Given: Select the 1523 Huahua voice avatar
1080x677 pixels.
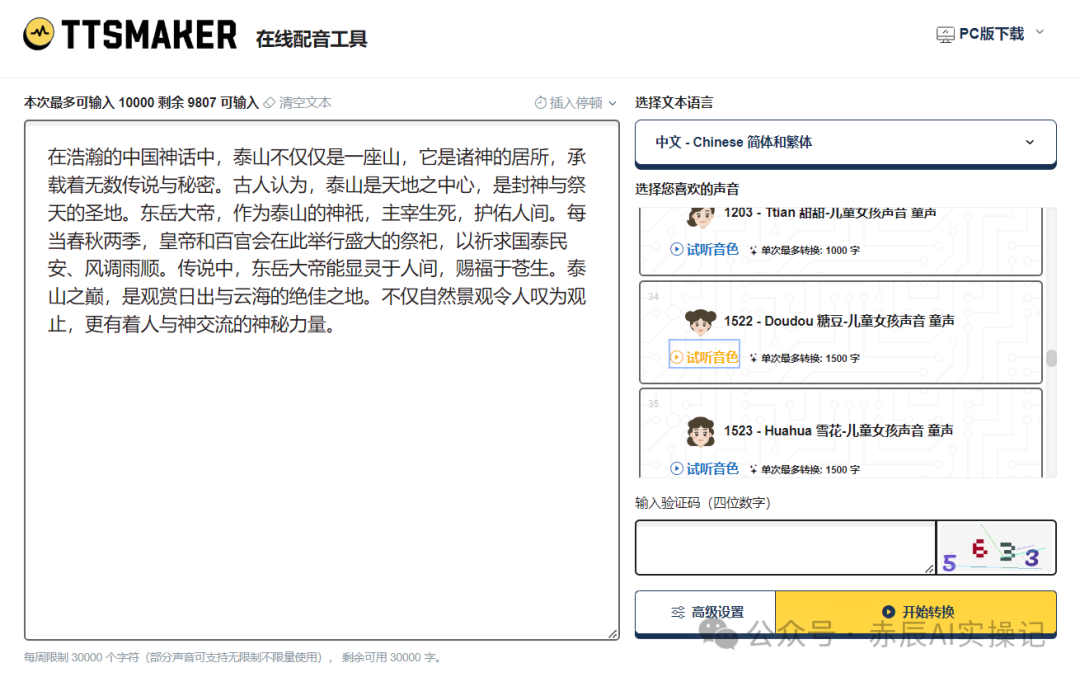Looking at the screenshot, I should tap(700, 431).
